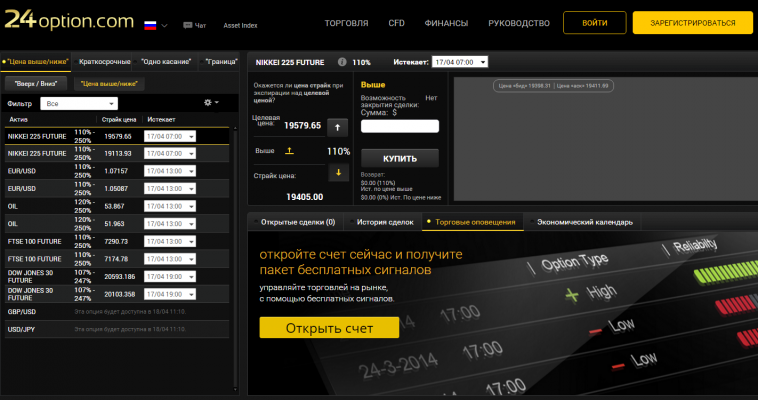Click the ЗАРЕГИСТРИРОВАТЬСЯ button
Screen dimensions: 758x400
[x=693, y=23]
